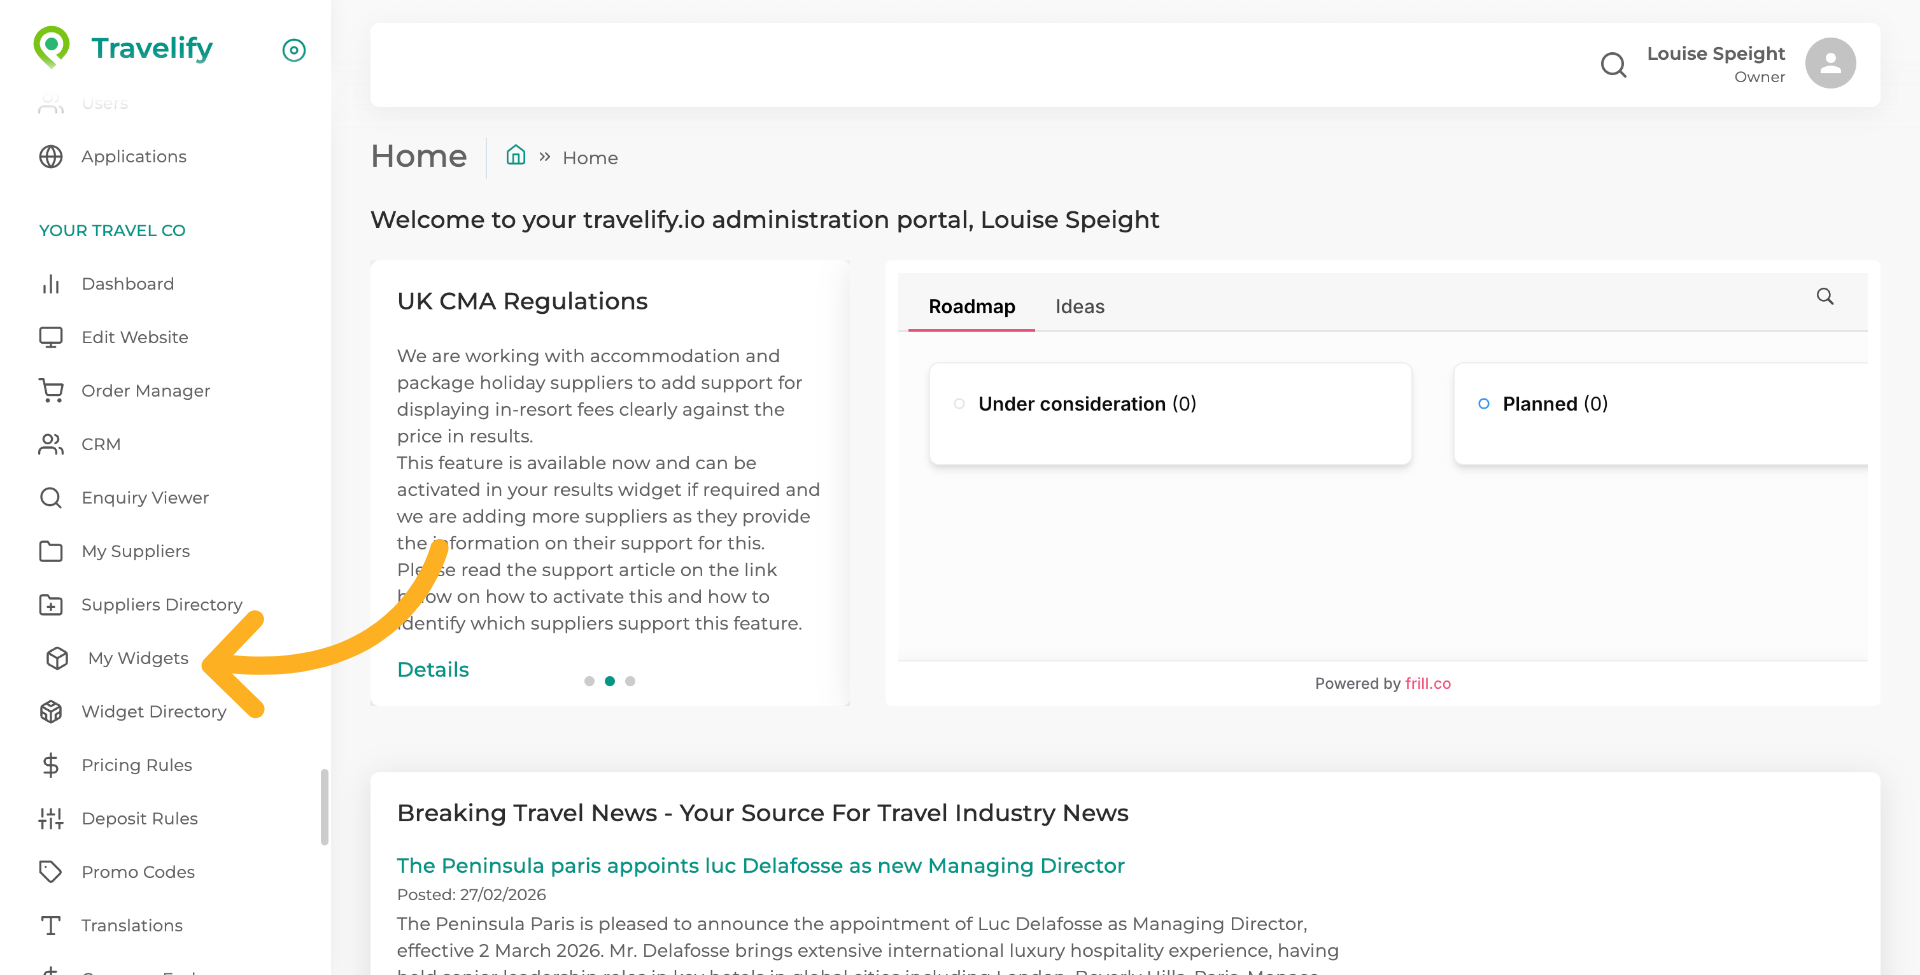Screen dimensions: 1920x975
Task: Open the Louise Speight account menu
Action: [x=1715, y=64]
